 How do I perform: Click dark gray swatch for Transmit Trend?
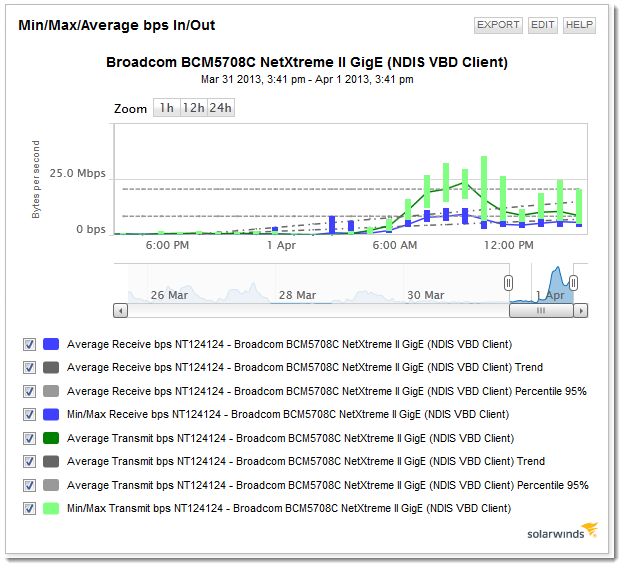click(x=51, y=461)
